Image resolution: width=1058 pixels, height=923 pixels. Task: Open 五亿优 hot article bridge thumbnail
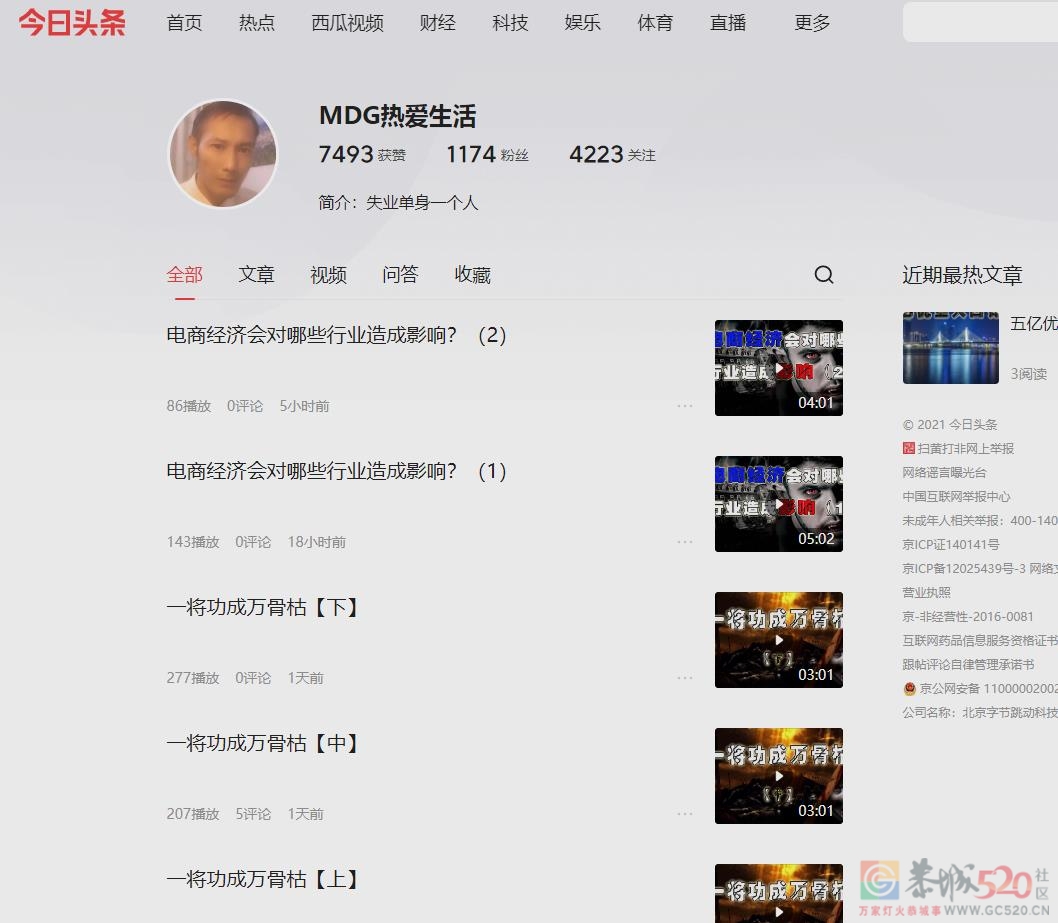coord(951,347)
